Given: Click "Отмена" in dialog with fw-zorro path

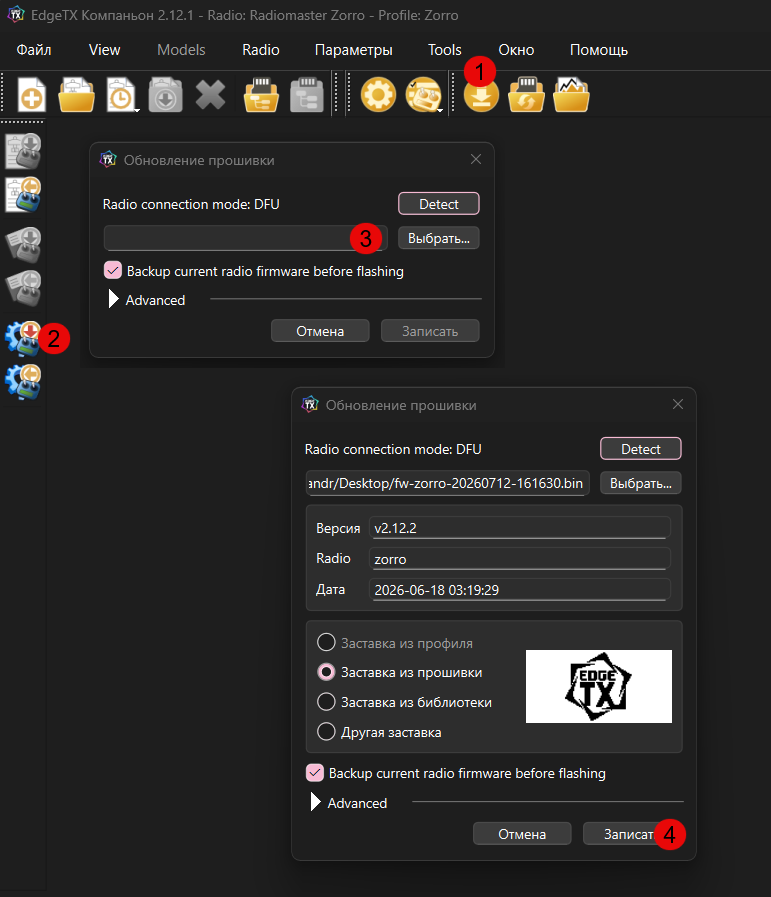Looking at the screenshot, I should [522, 834].
